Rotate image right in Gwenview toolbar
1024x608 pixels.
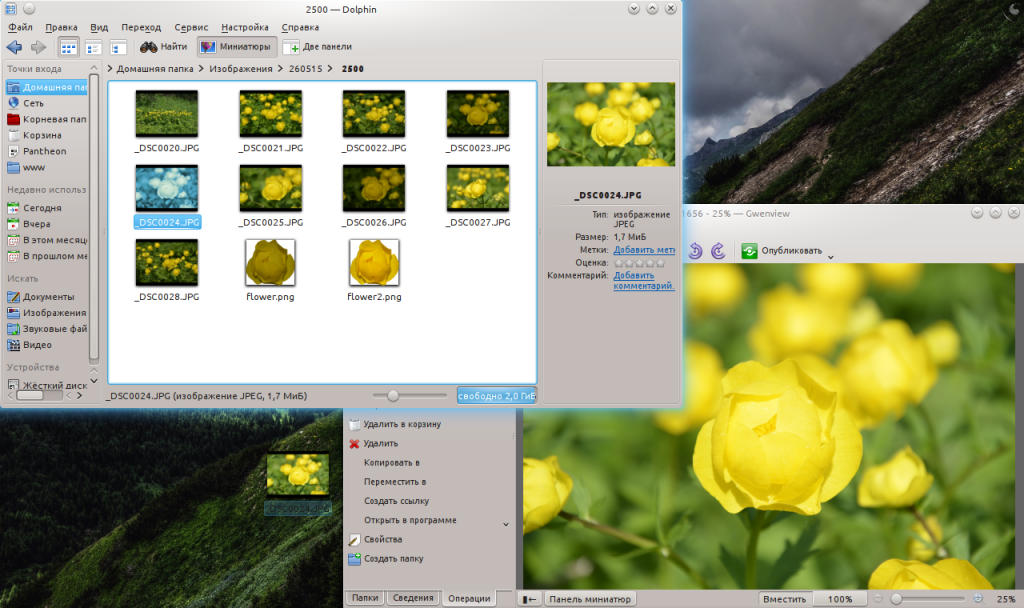tap(718, 251)
